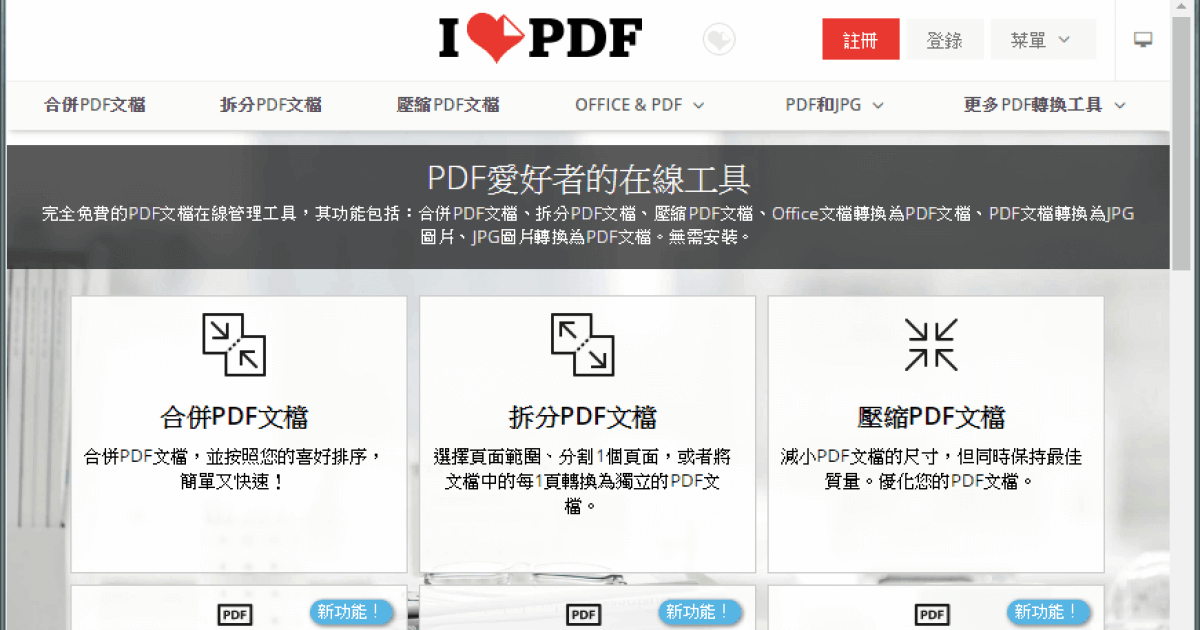Select 拆分PDF文檔 in navigation bar

click(x=271, y=105)
